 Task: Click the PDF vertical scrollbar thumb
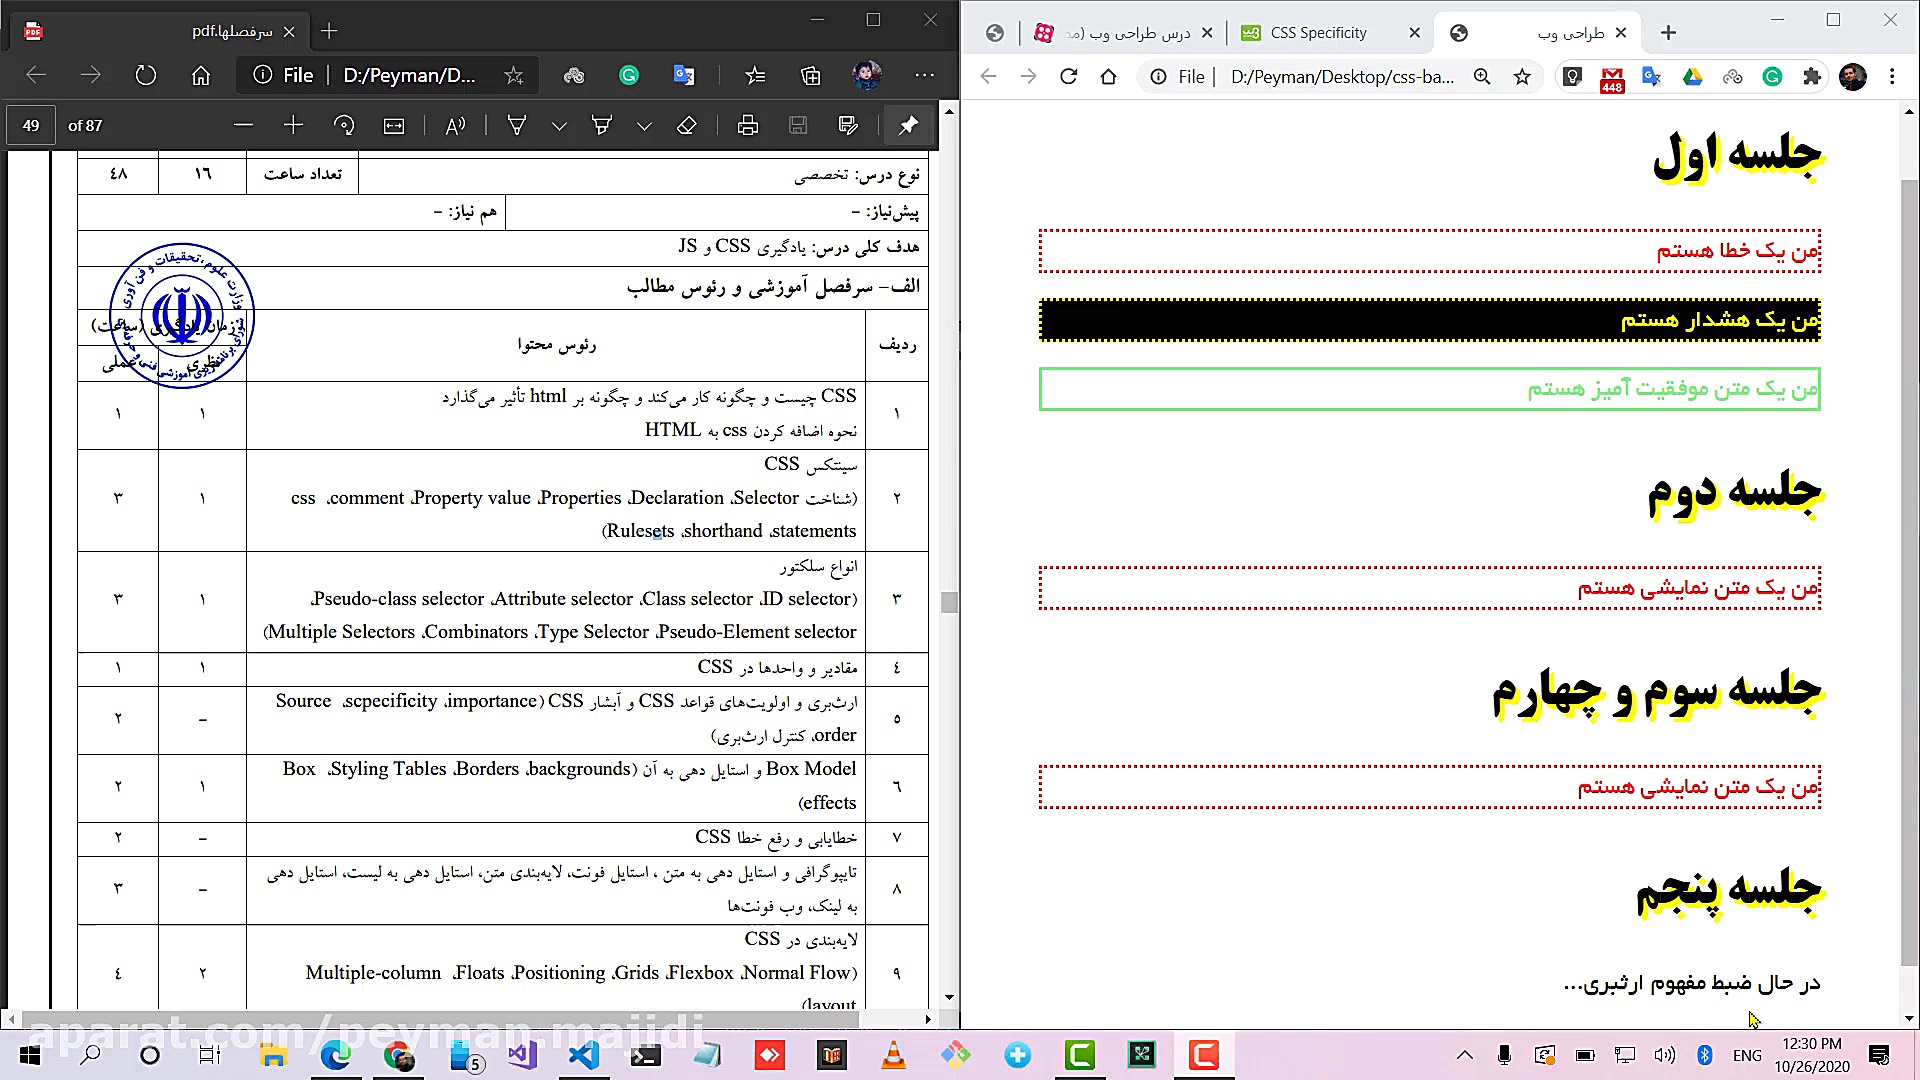(x=949, y=602)
